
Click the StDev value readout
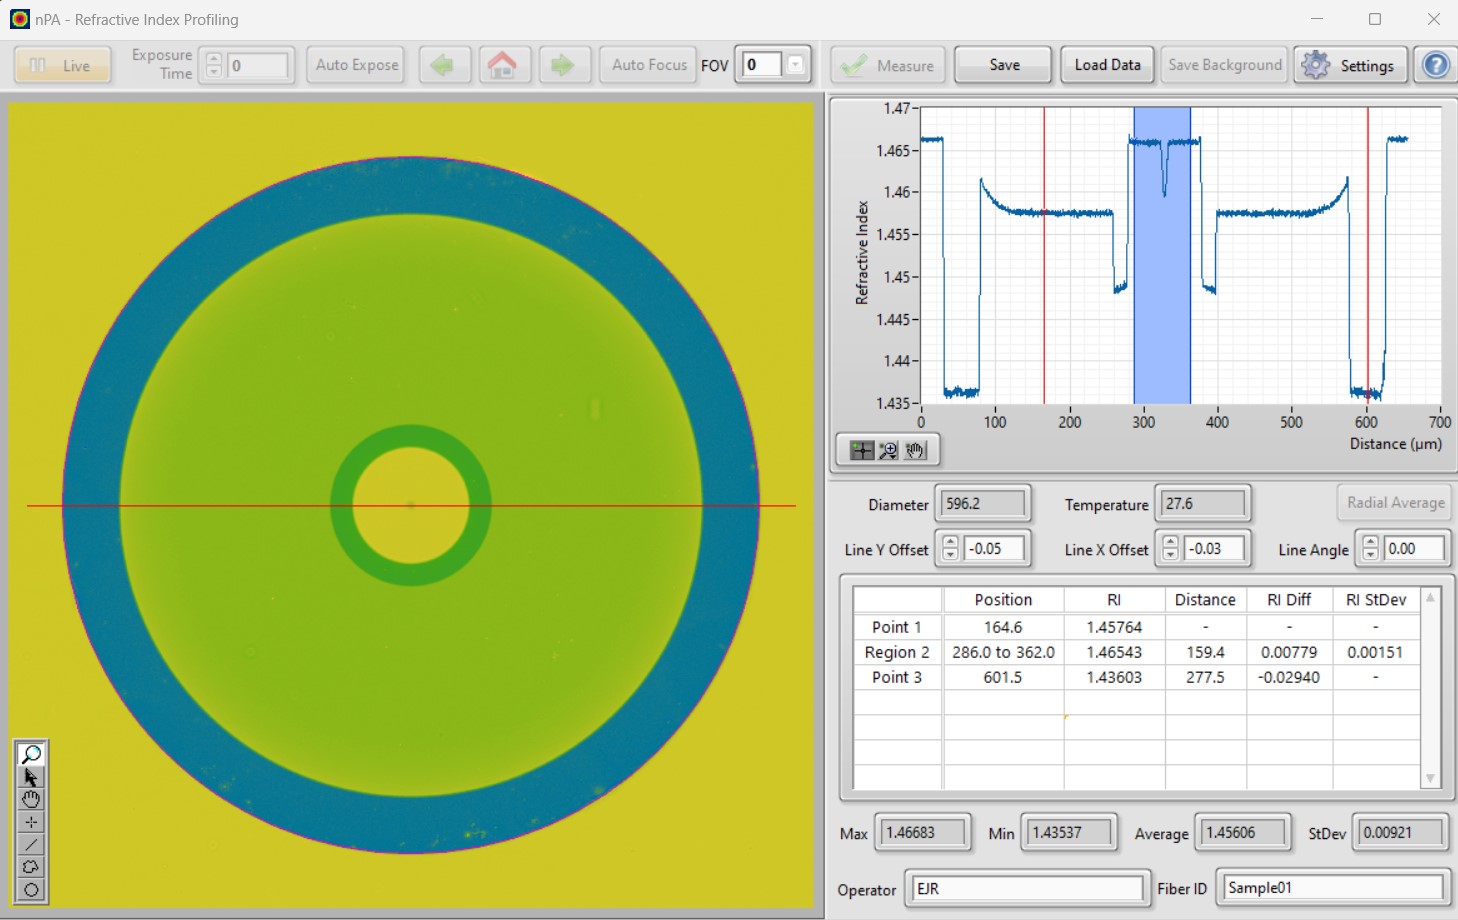(x=1400, y=833)
